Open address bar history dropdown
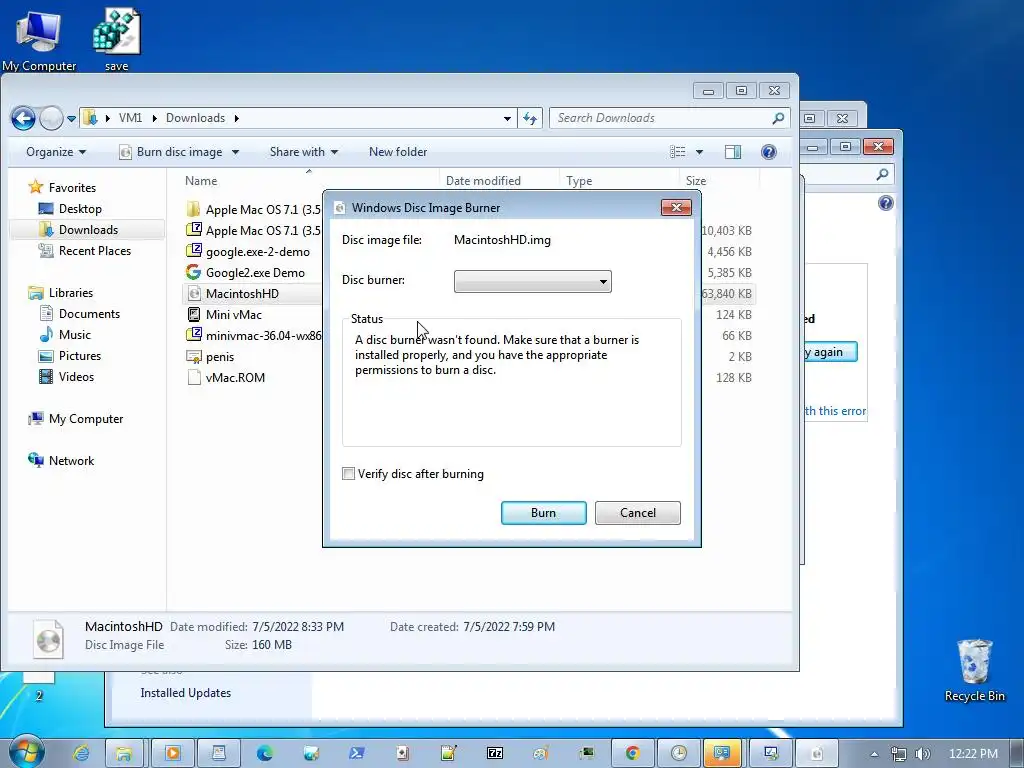 click(x=507, y=118)
